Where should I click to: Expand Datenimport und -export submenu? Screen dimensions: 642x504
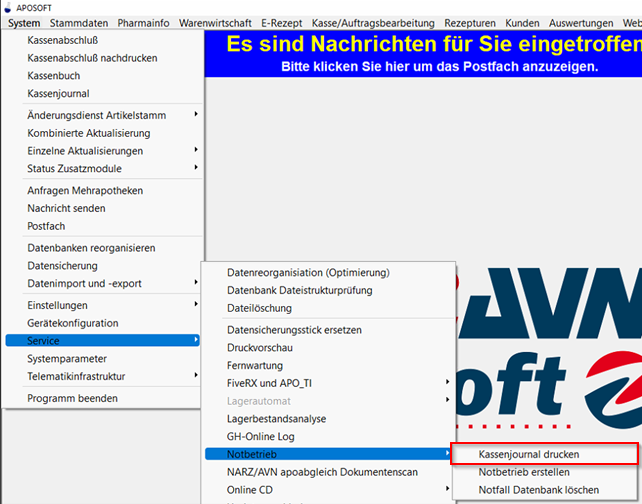pos(102,283)
